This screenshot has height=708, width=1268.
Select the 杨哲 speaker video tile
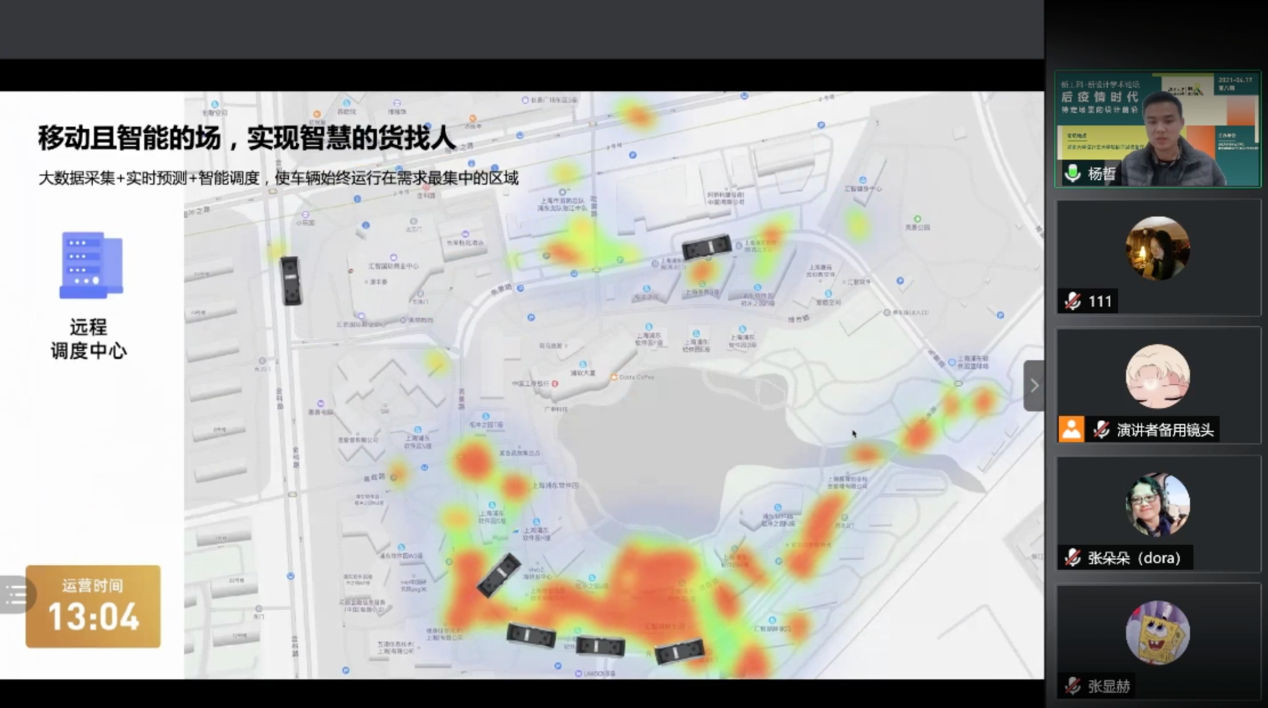pos(1158,128)
